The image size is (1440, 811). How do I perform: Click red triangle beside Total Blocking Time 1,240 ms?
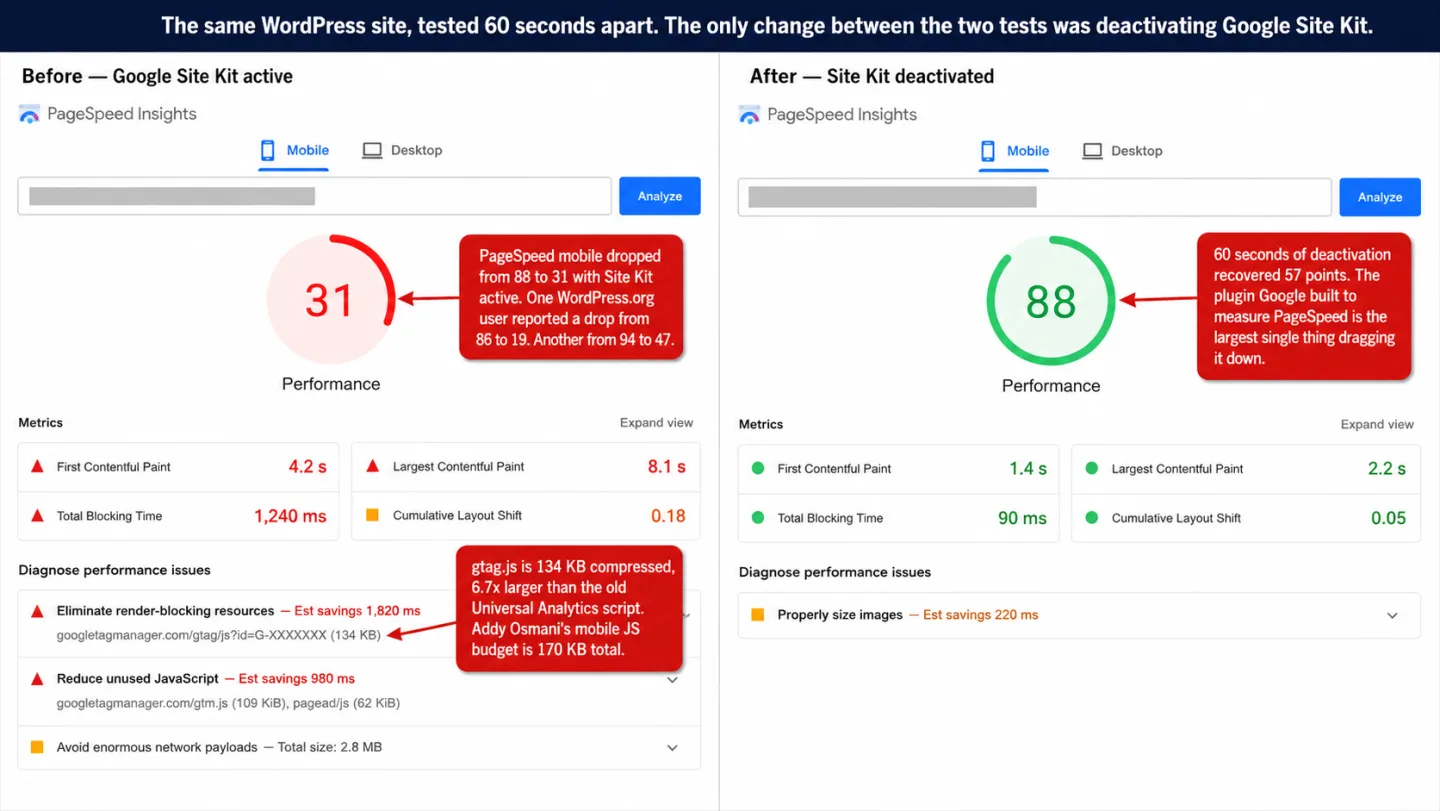click(37, 516)
